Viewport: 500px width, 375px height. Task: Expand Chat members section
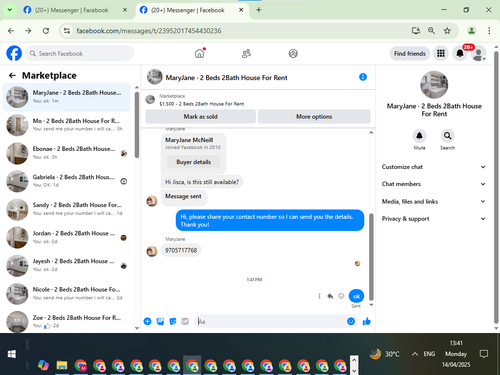click(434, 184)
